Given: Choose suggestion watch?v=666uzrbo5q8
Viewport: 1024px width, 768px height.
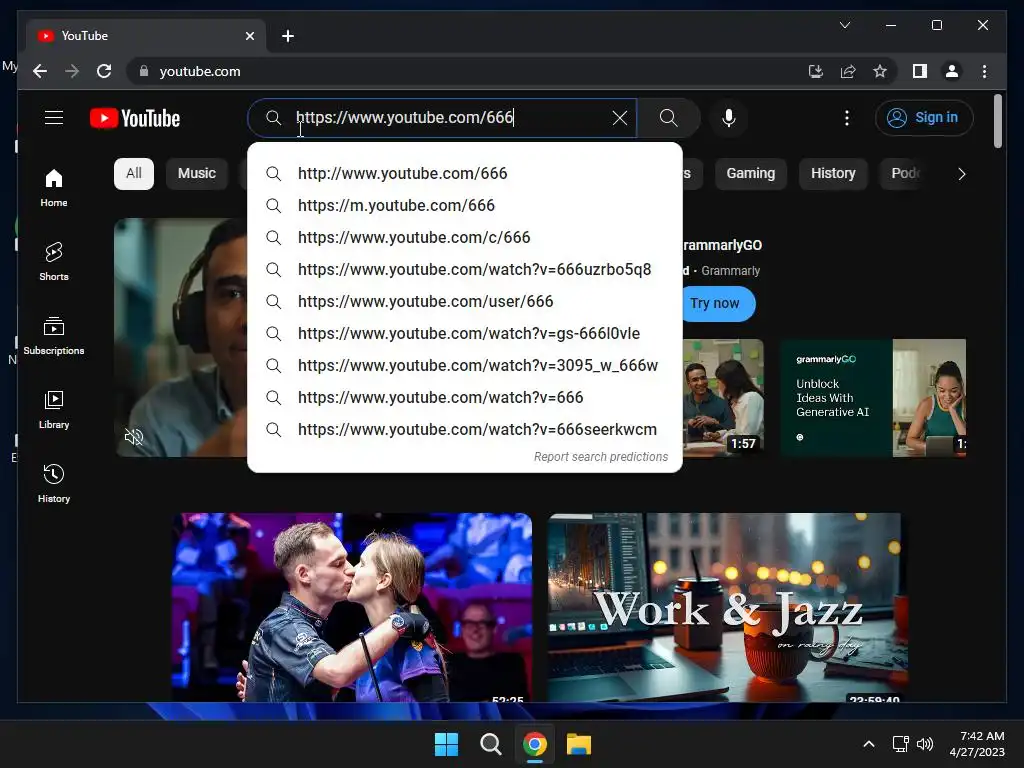Looking at the screenshot, I should pyautogui.click(x=465, y=269).
